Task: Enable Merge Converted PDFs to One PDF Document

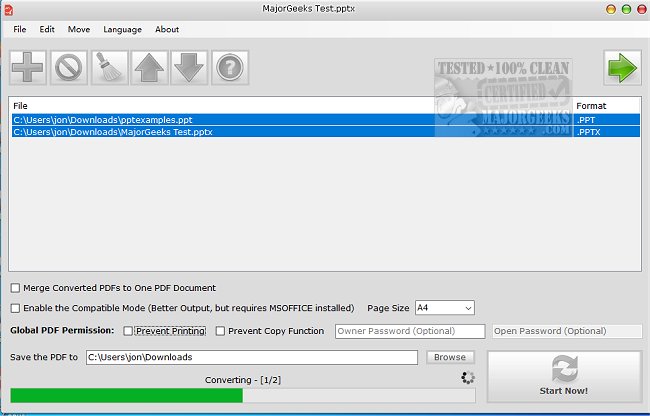Action: (x=15, y=288)
